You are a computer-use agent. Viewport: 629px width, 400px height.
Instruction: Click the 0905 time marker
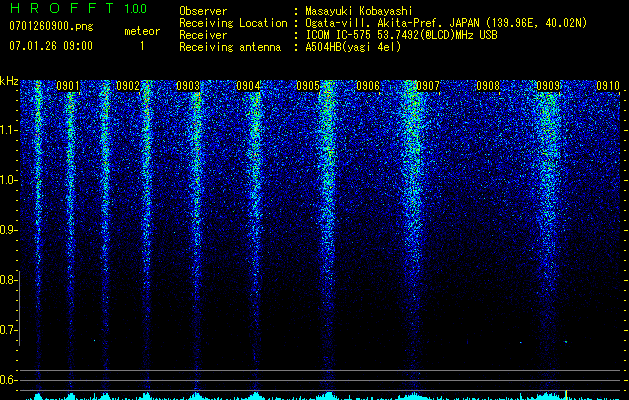308,87
